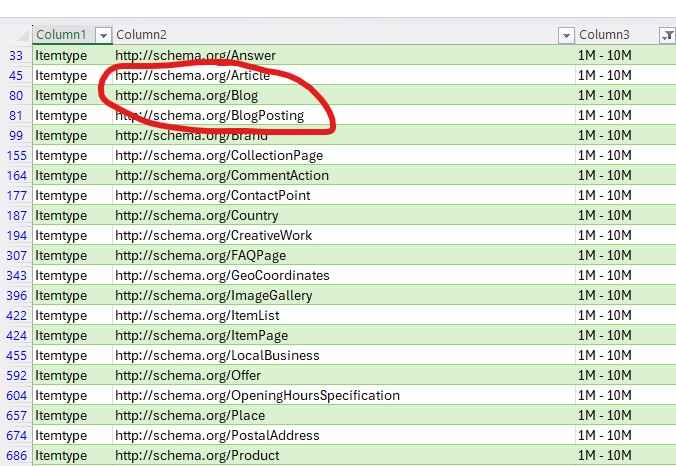Image resolution: width=676 pixels, height=466 pixels.
Task: Select row header 424
Action: [x=16, y=335]
